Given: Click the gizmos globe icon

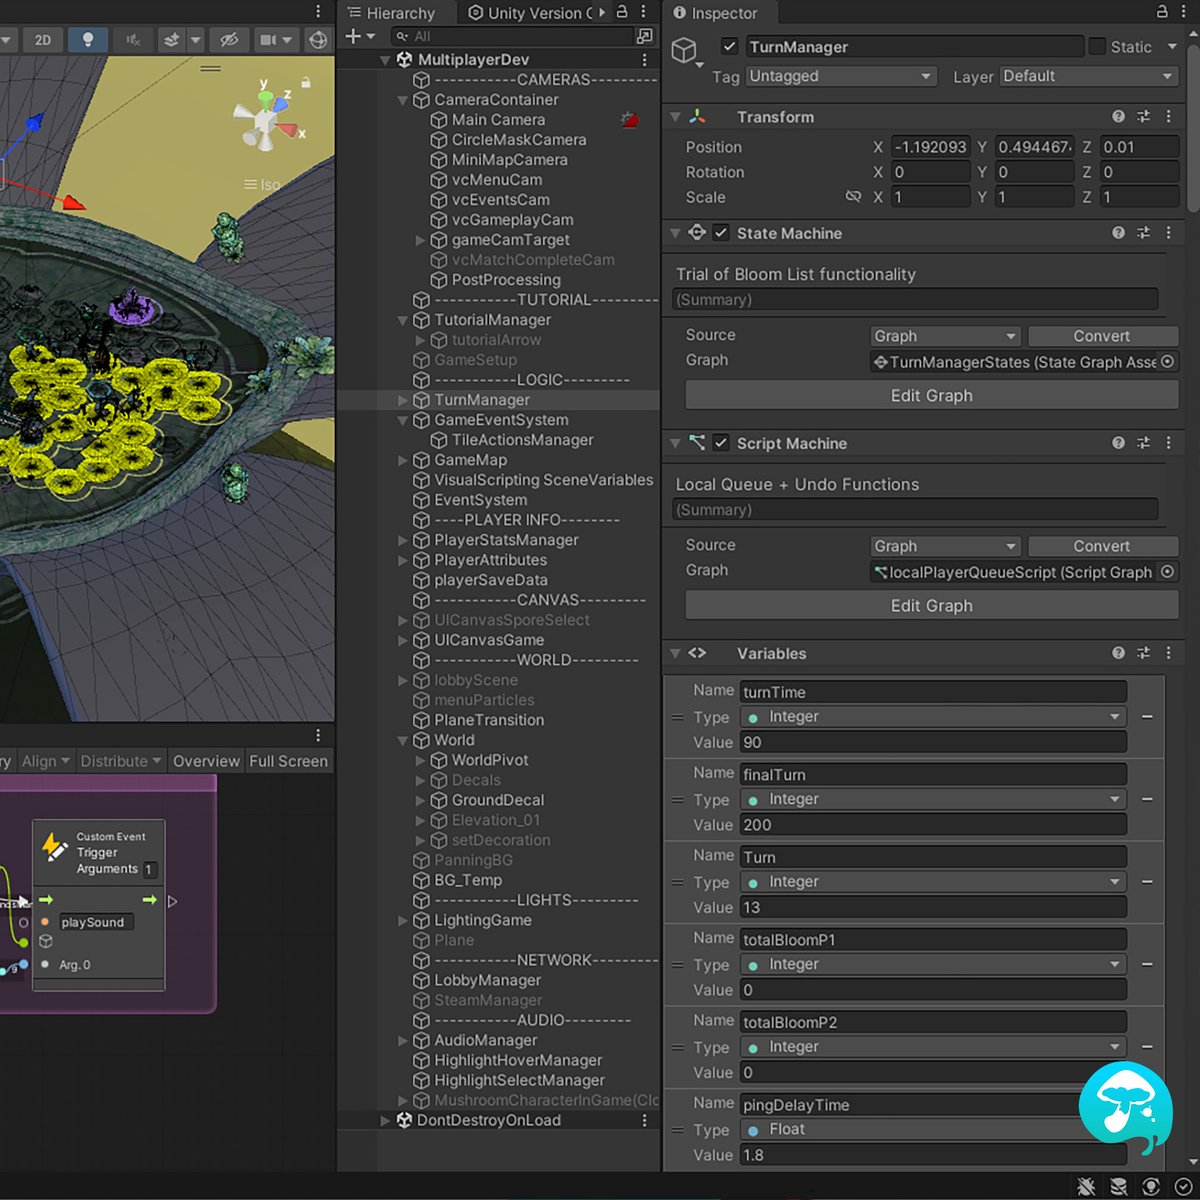Looking at the screenshot, I should pos(318,40).
